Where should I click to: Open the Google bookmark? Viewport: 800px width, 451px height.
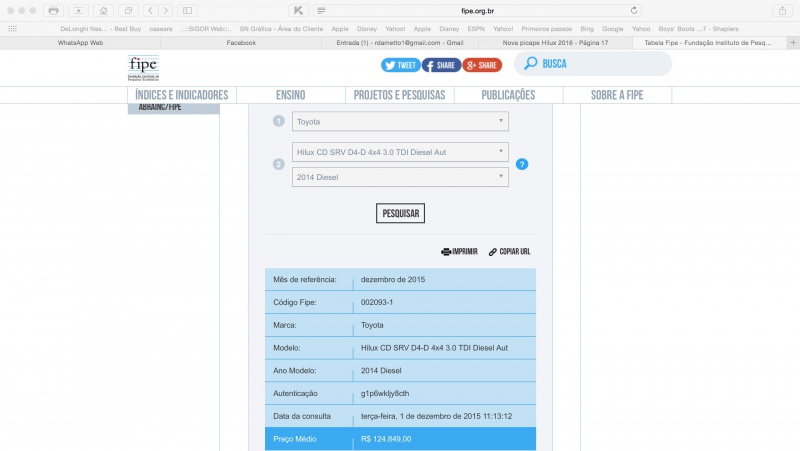(613, 29)
